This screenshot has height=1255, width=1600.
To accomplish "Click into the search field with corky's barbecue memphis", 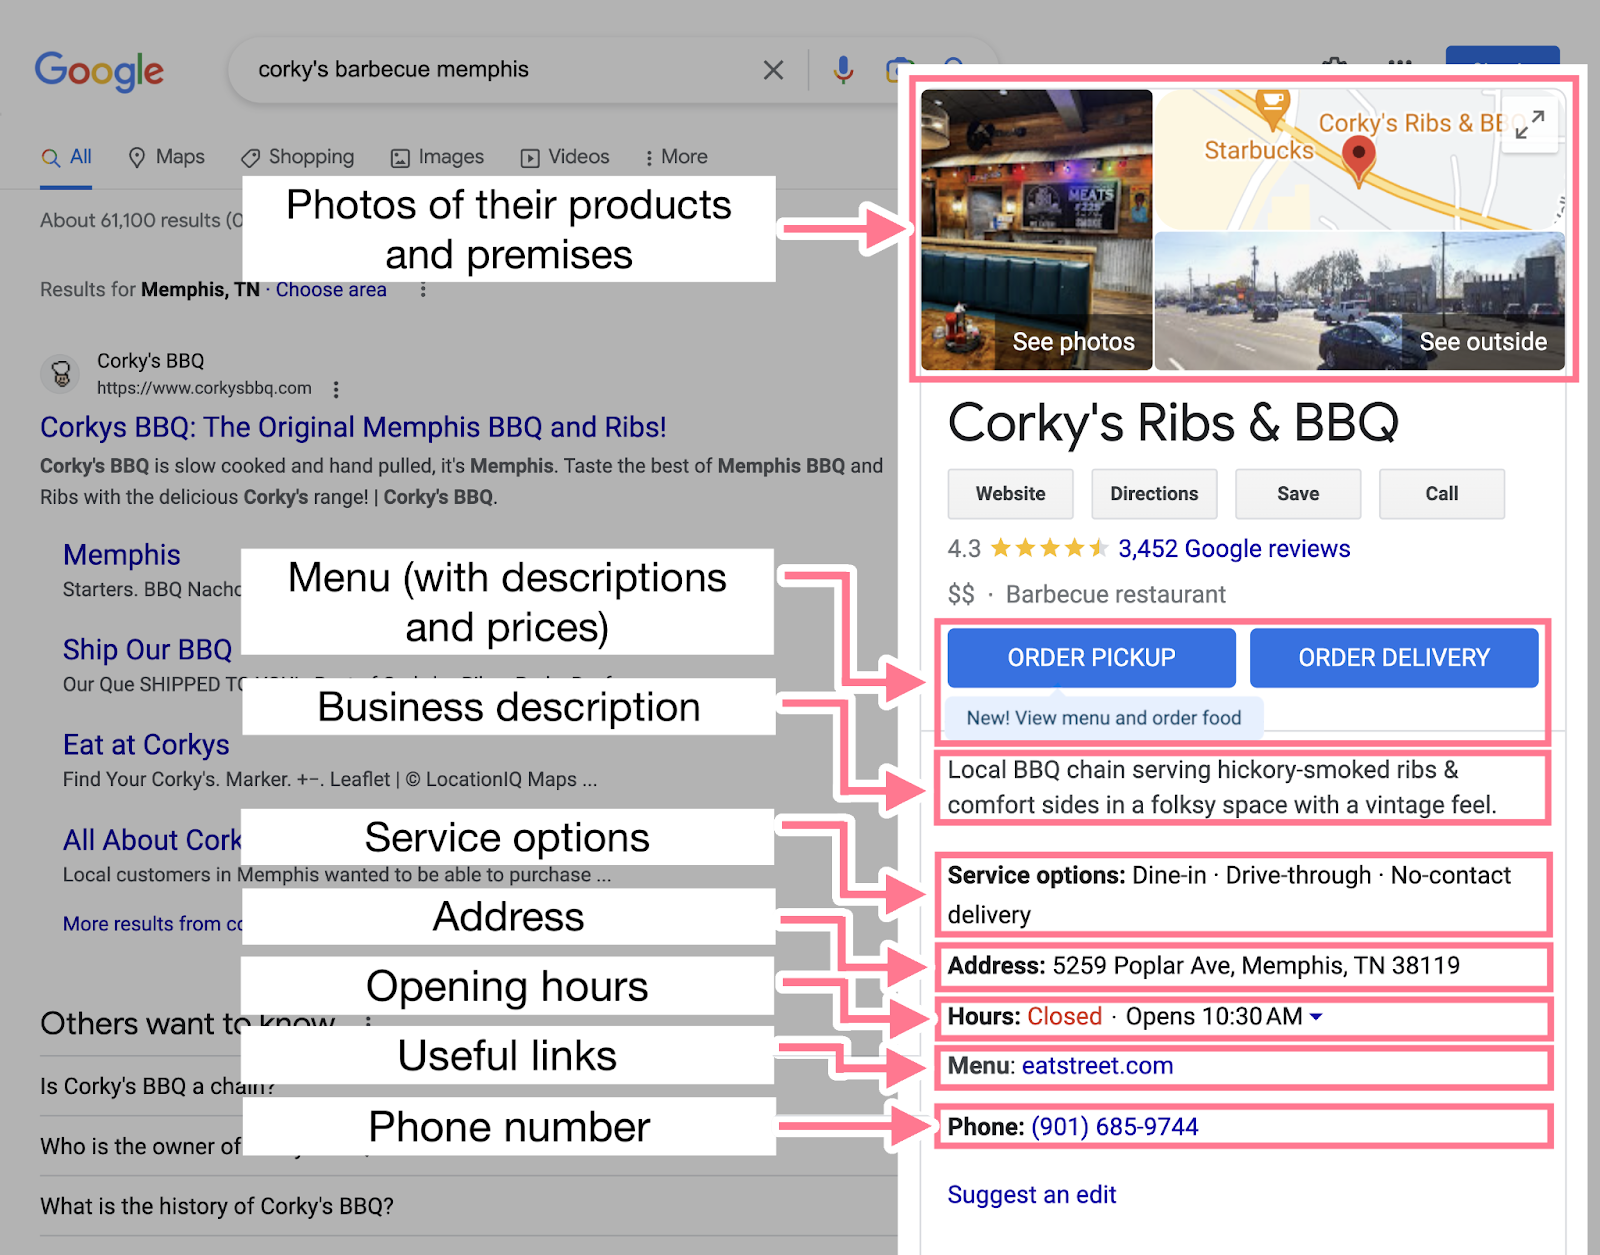I will 500,70.
